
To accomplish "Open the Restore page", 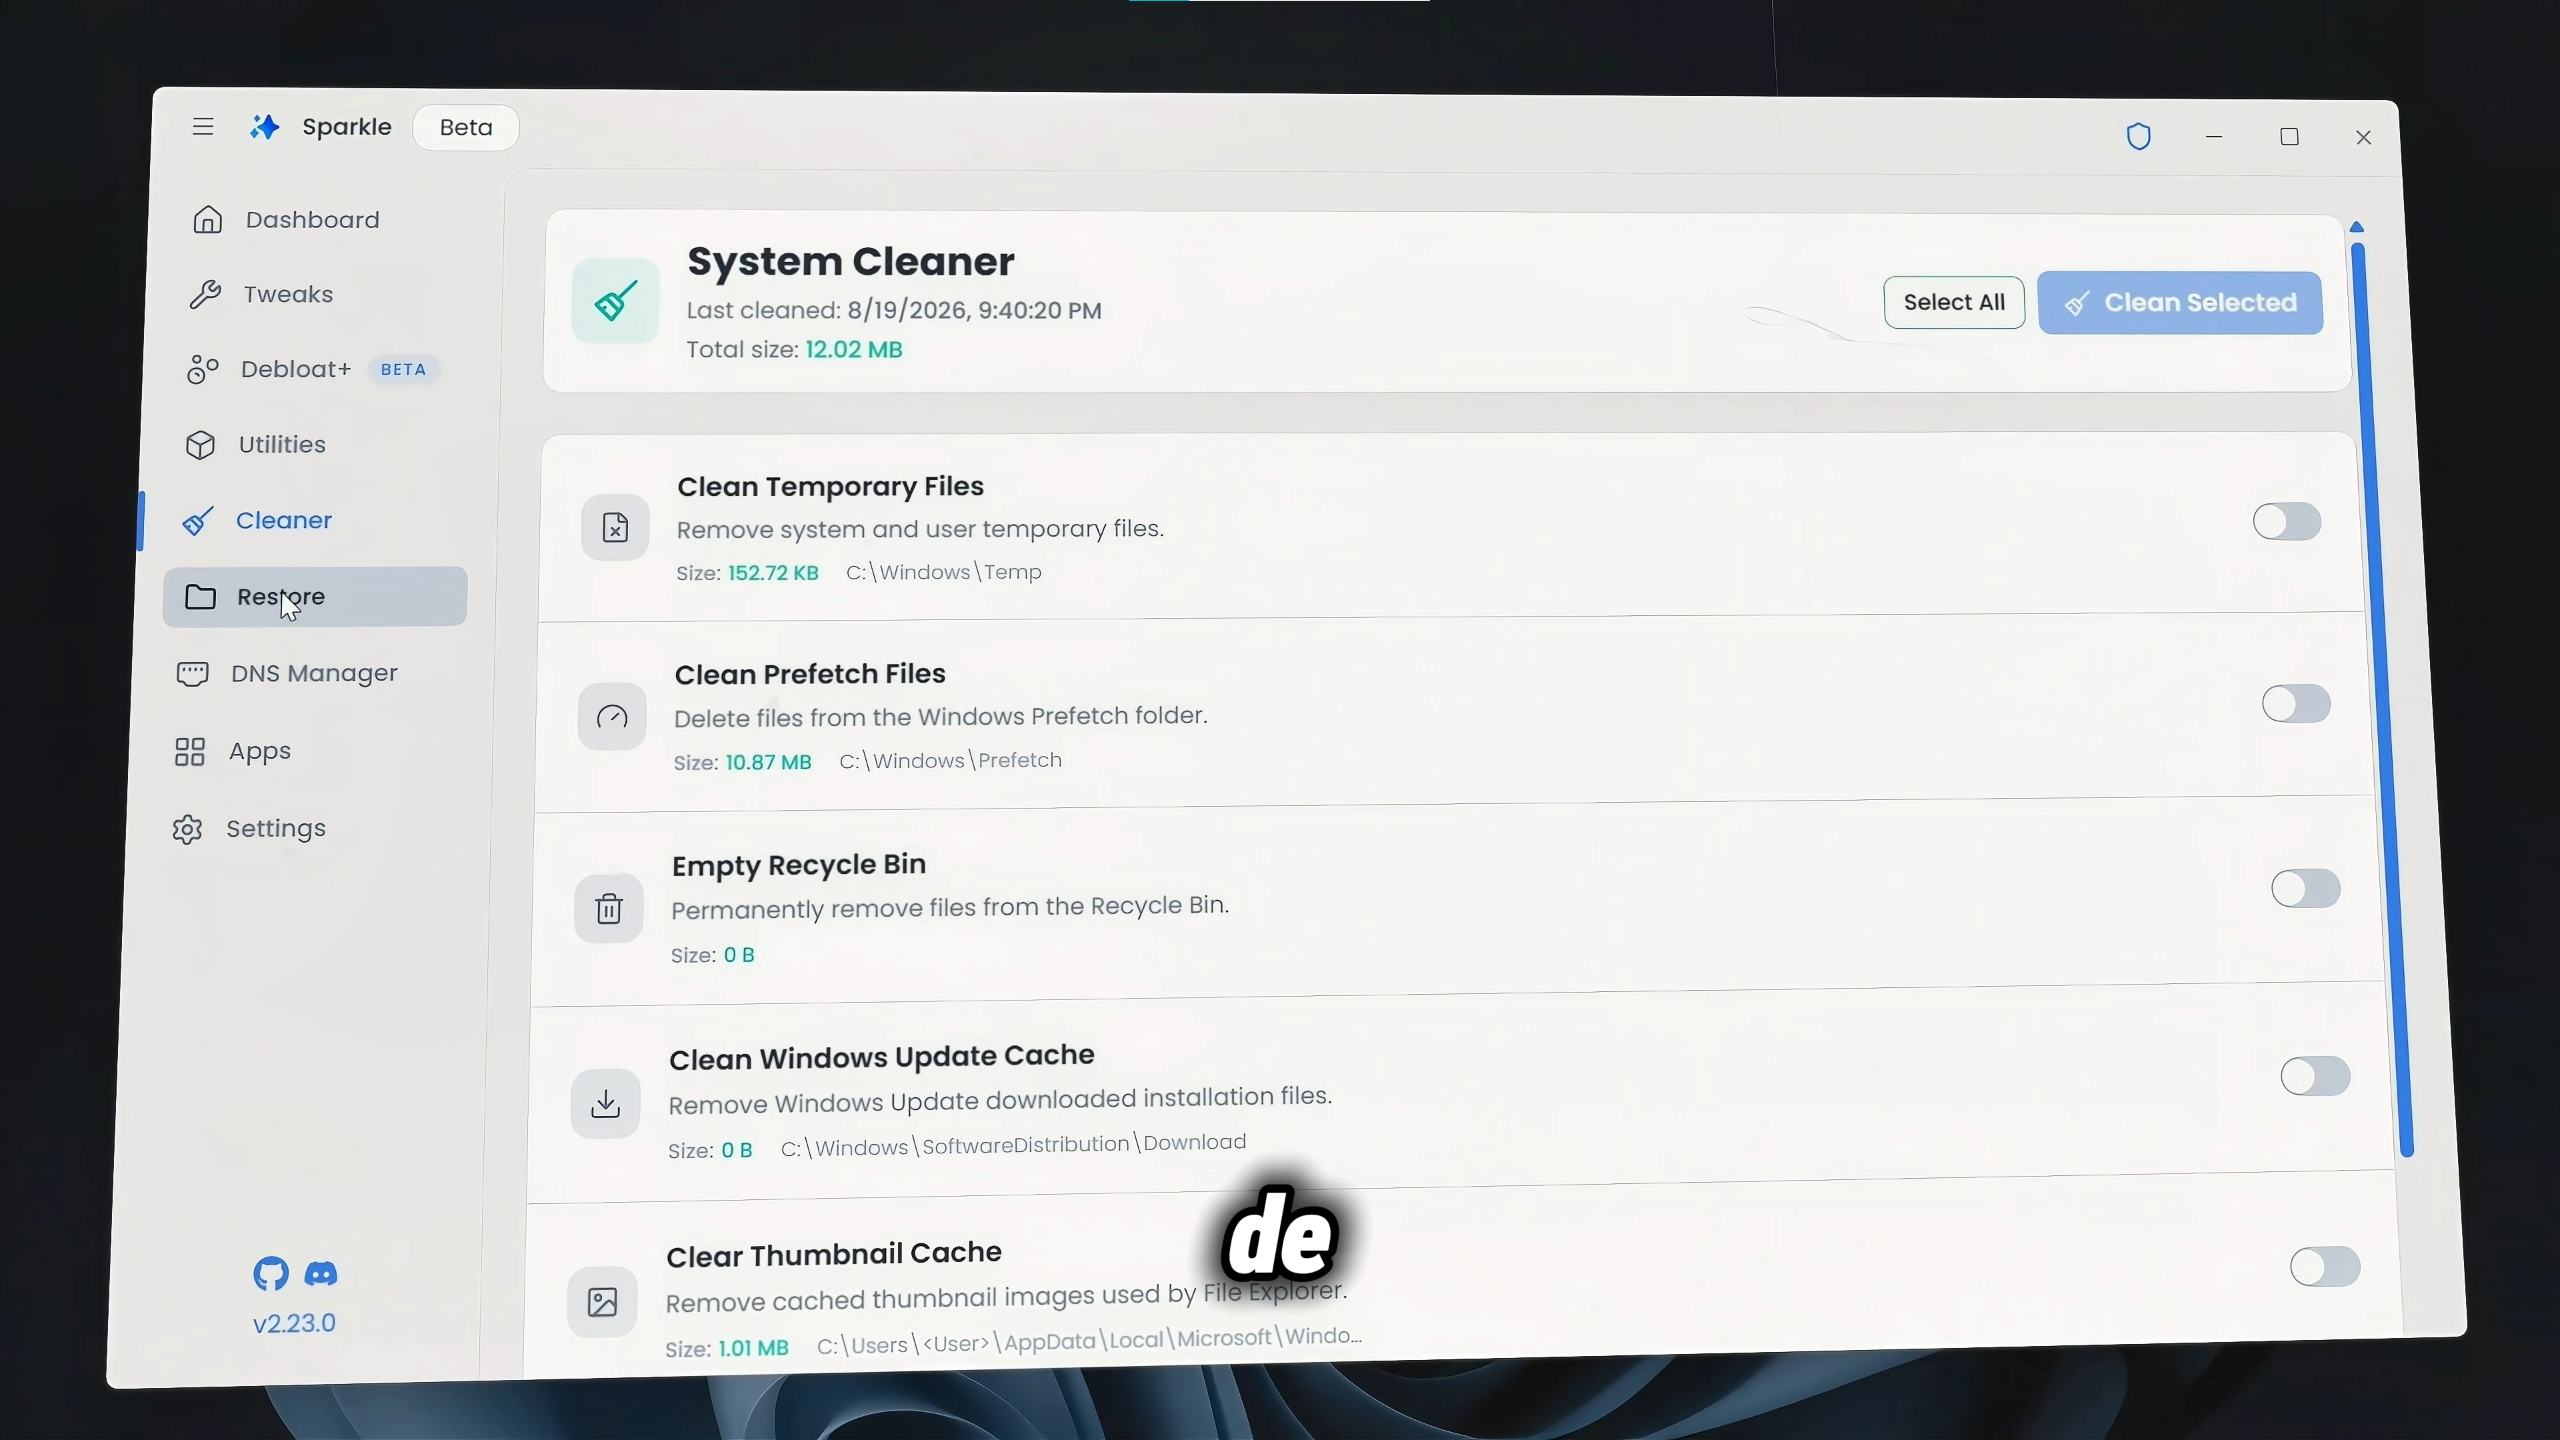I will click(315, 597).
